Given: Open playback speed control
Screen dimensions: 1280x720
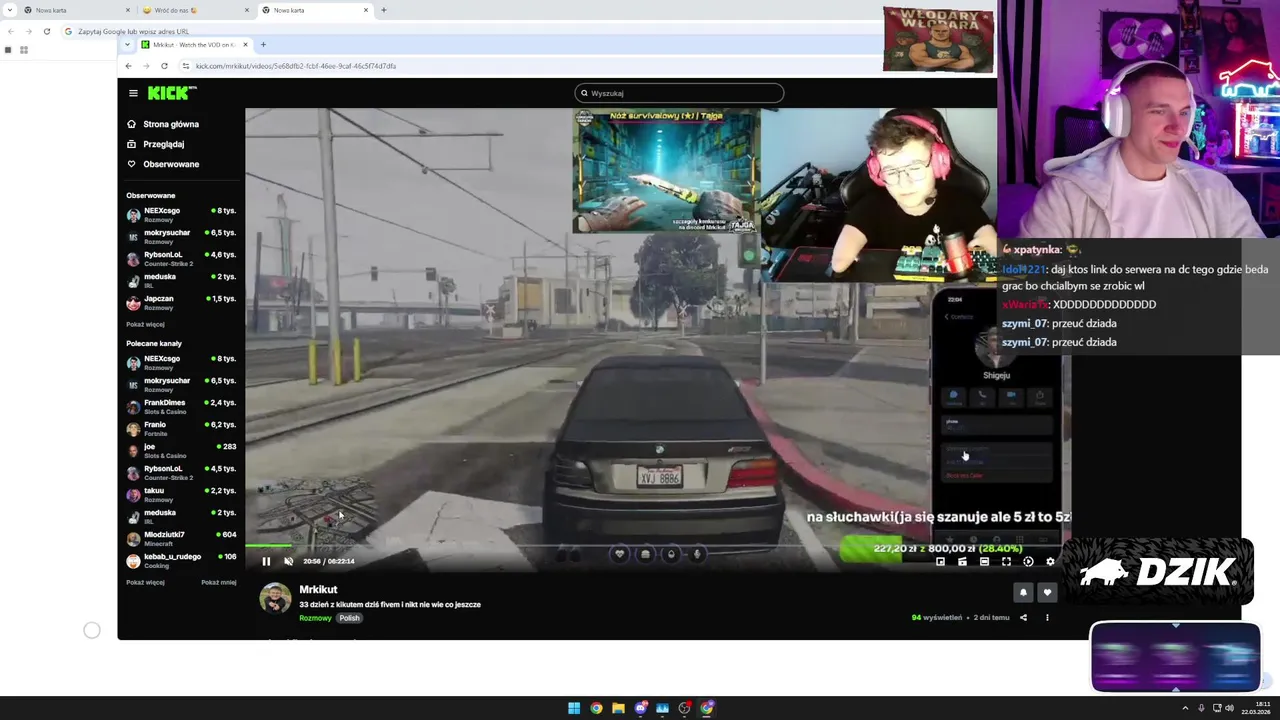Looking at the screenshot, I should [1028, 562].
